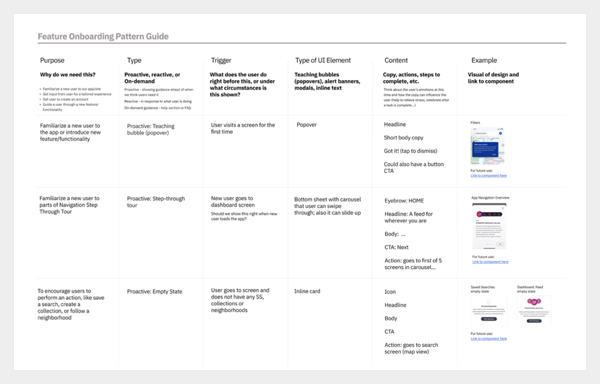600x384 pixels.
Task: Follow component link under Saved Searches example
Action: point(489,338)
